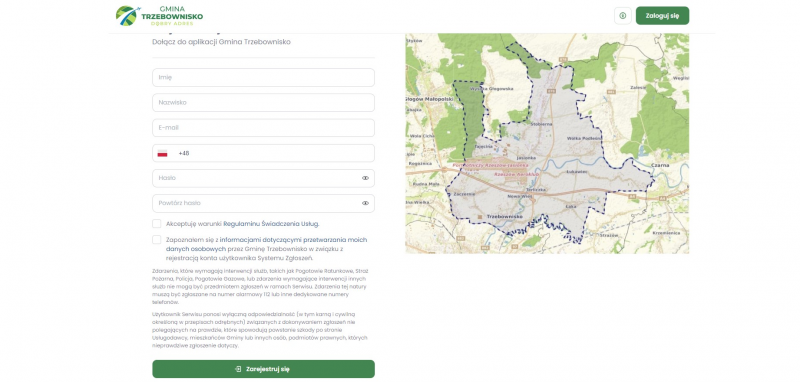Focus the Nazwisko input field
The width and height of the screenshot is (800, 382).
click(x=263, y=103)
